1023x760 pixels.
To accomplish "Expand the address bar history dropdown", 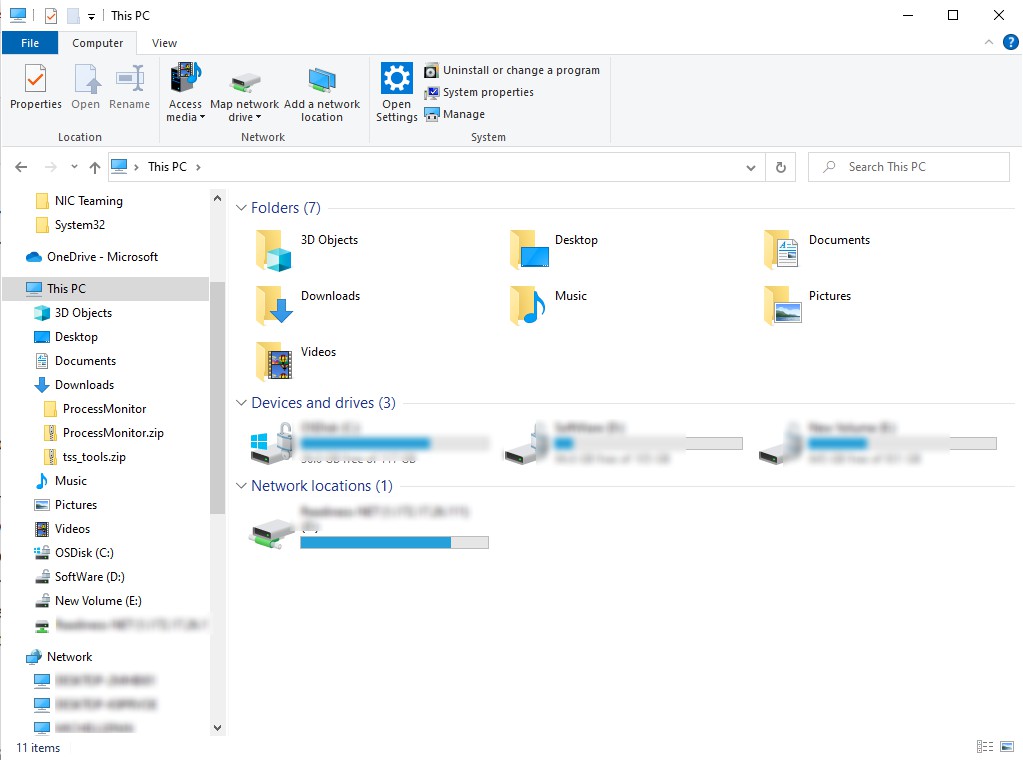I will [751, 166].
